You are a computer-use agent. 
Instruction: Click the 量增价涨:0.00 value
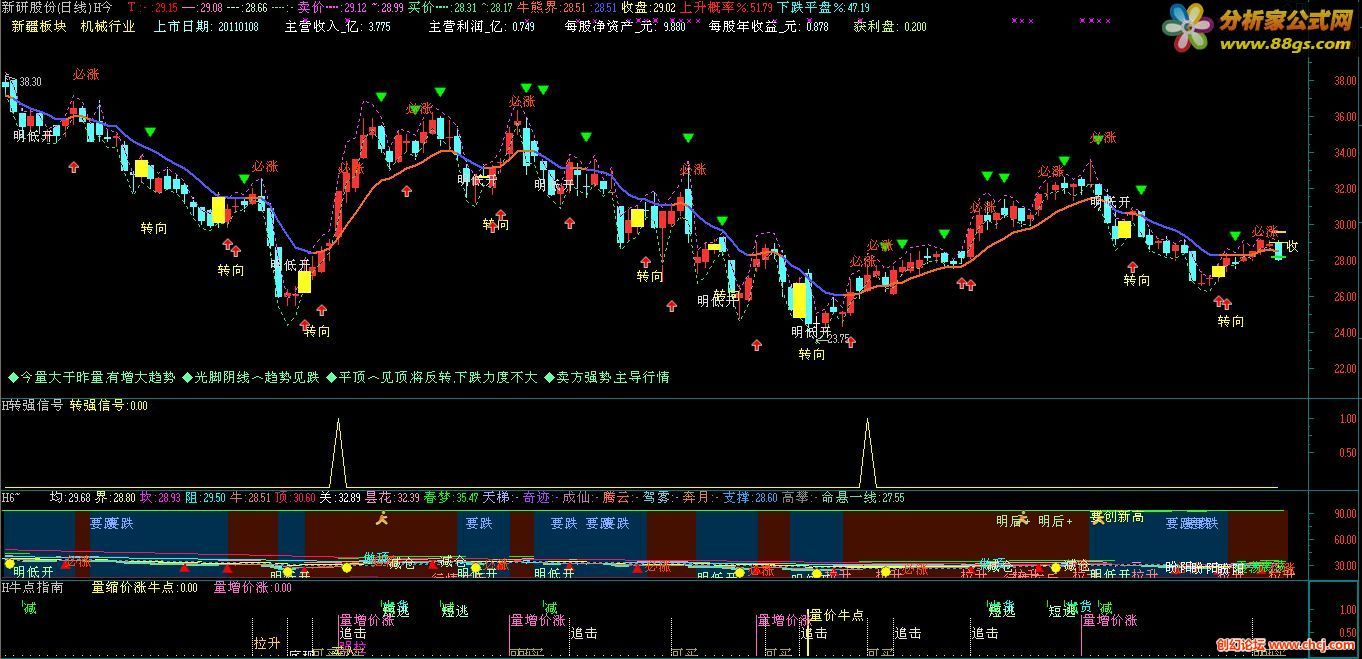click(x=253, y=588)
